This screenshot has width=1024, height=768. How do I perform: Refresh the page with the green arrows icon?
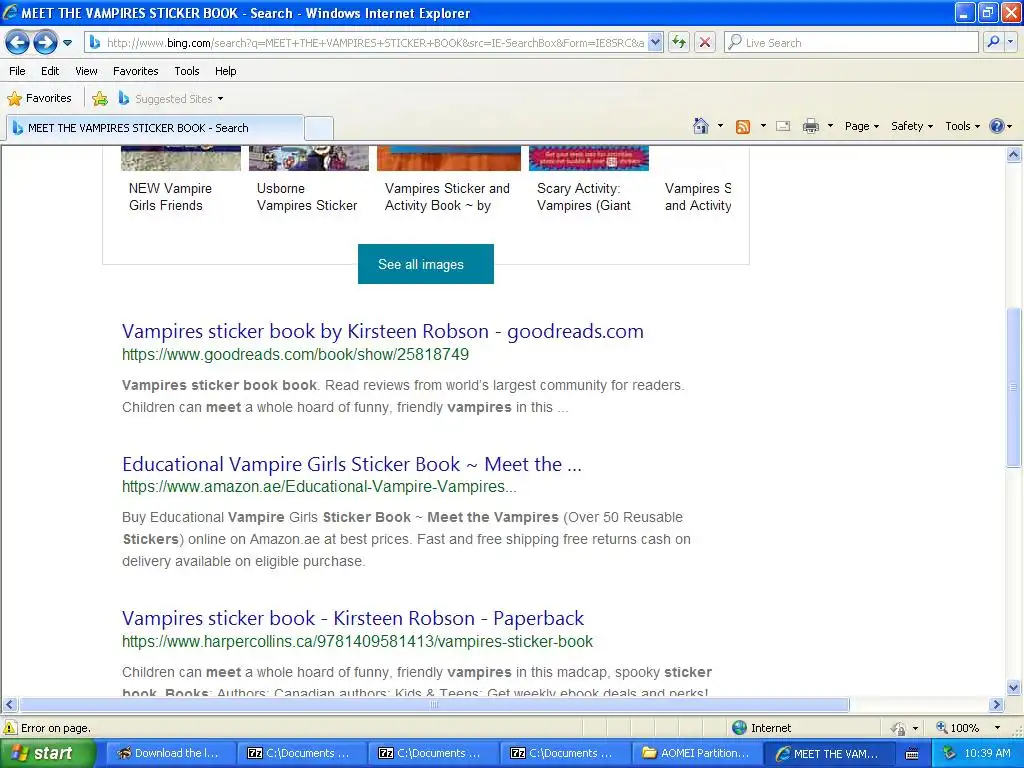tap(679, 43)
